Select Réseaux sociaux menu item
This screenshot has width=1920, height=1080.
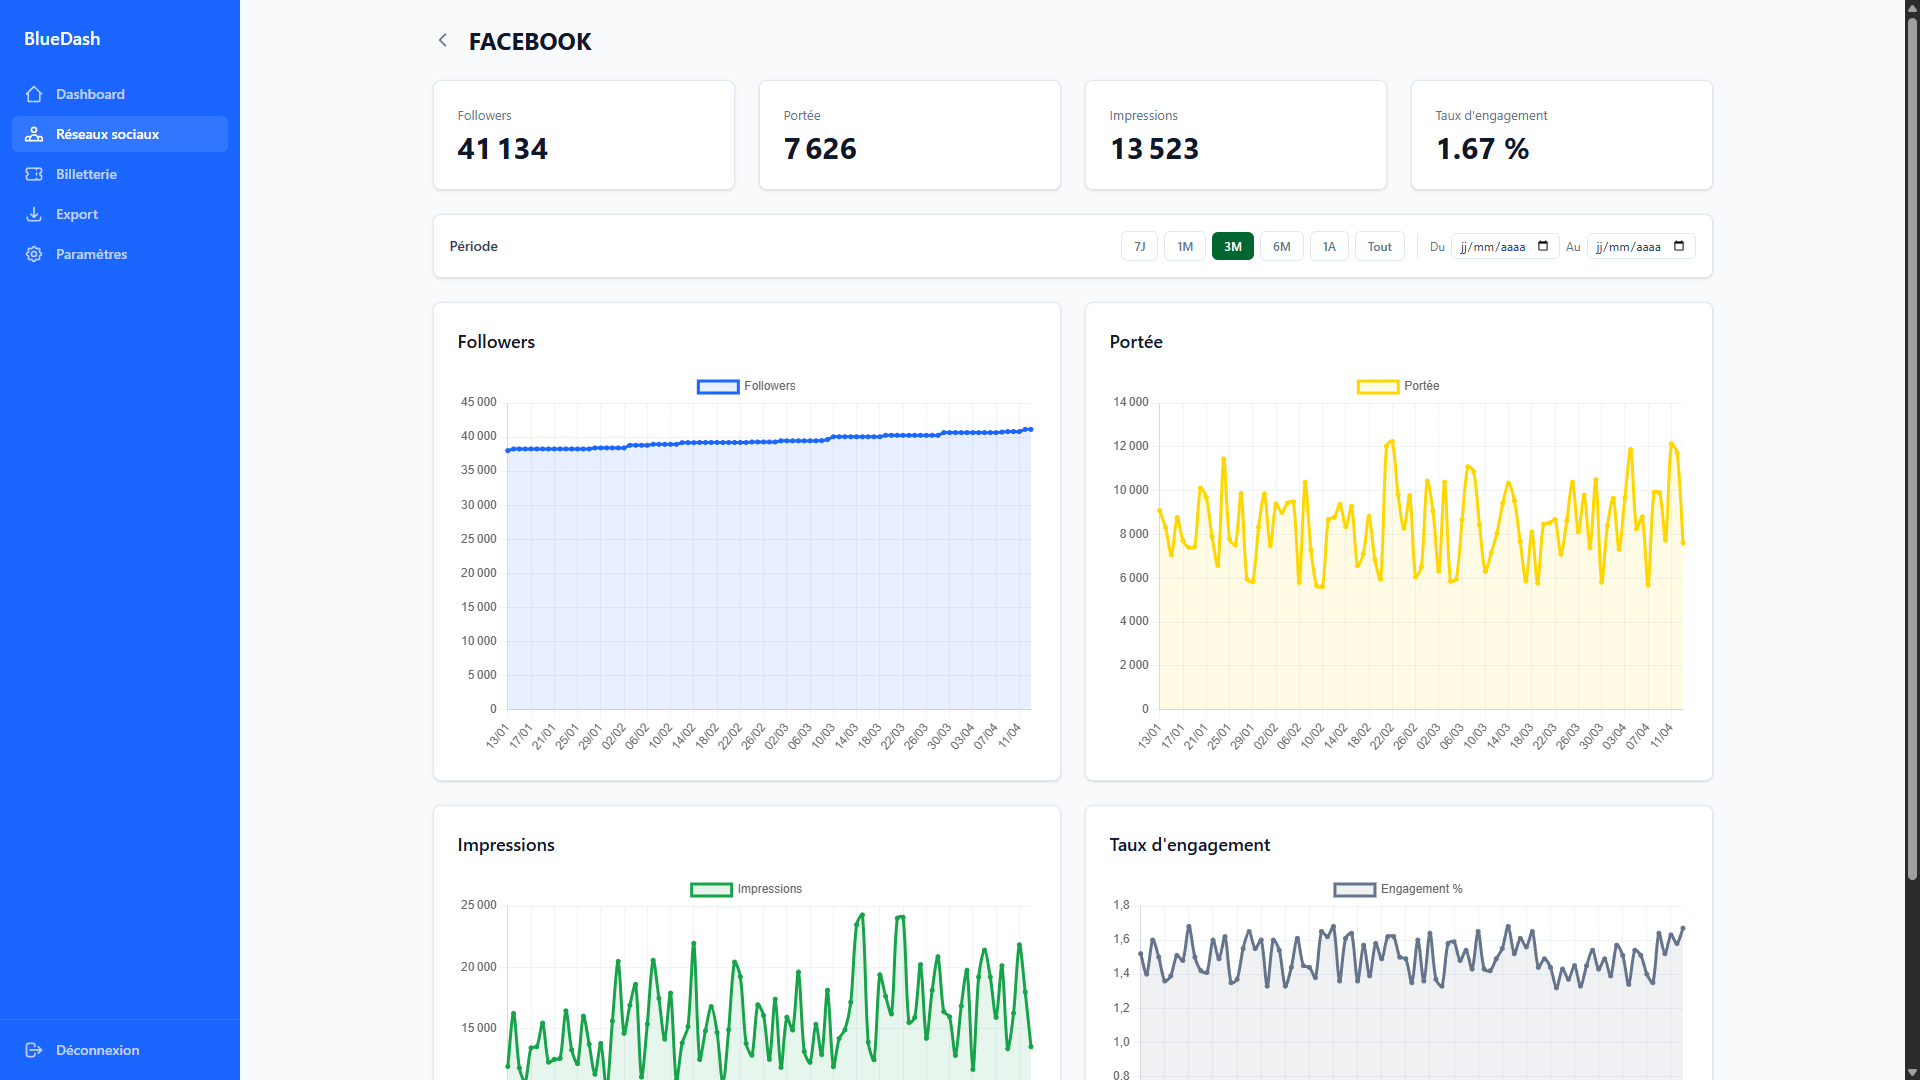120,134
